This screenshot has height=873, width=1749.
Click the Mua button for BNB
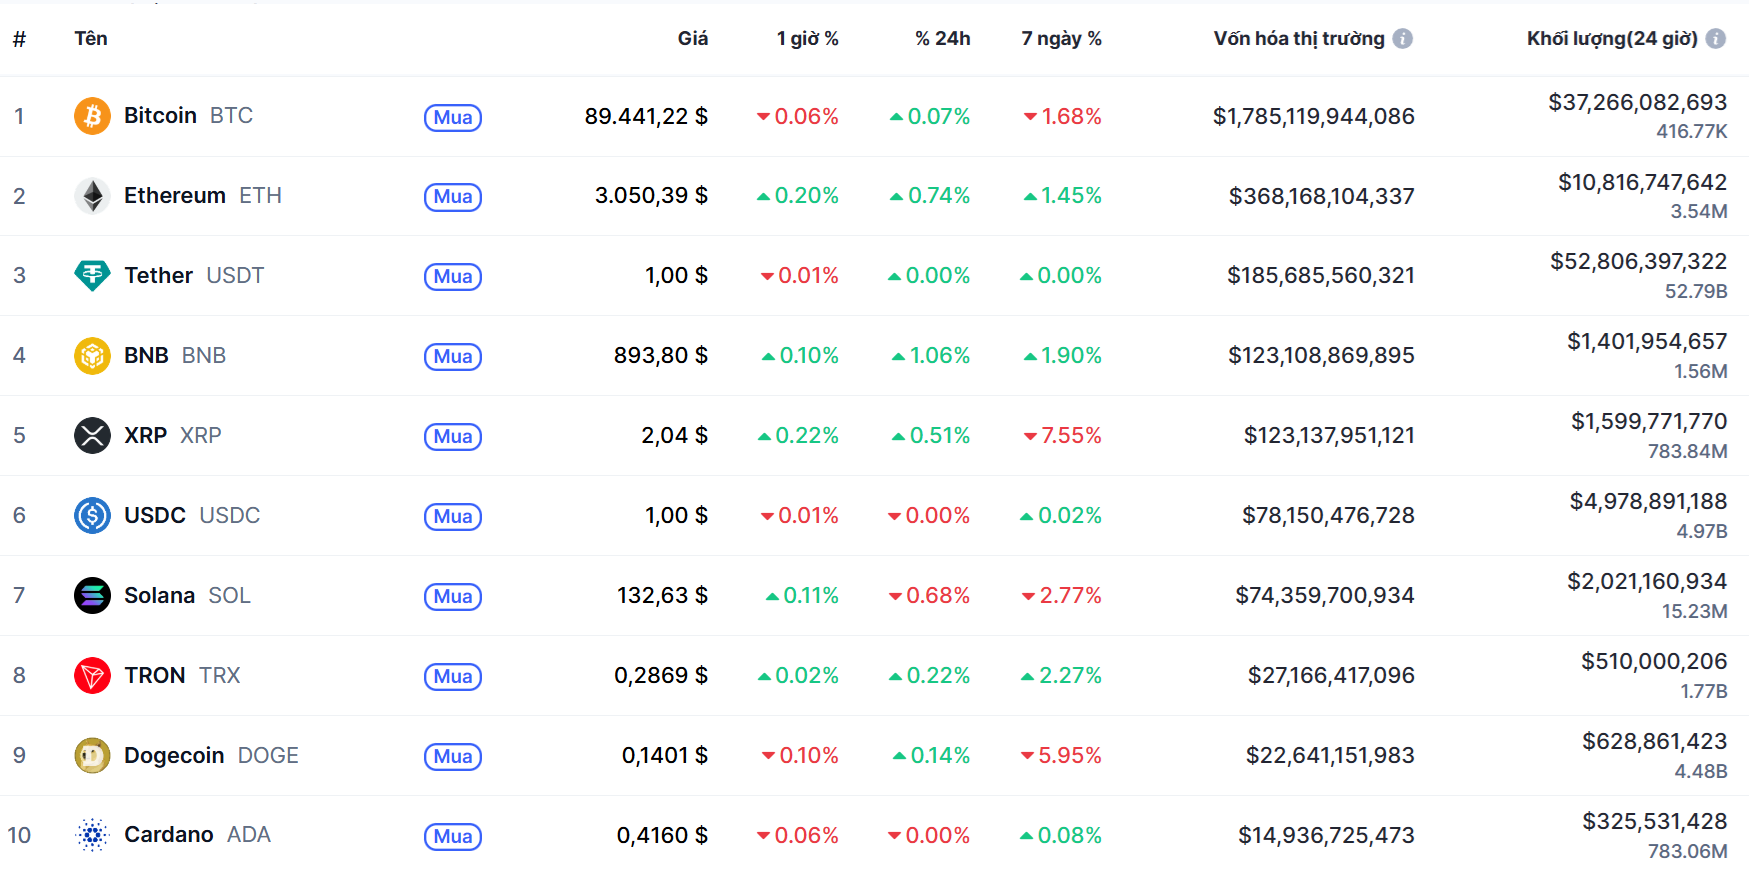tap(453, 357)
